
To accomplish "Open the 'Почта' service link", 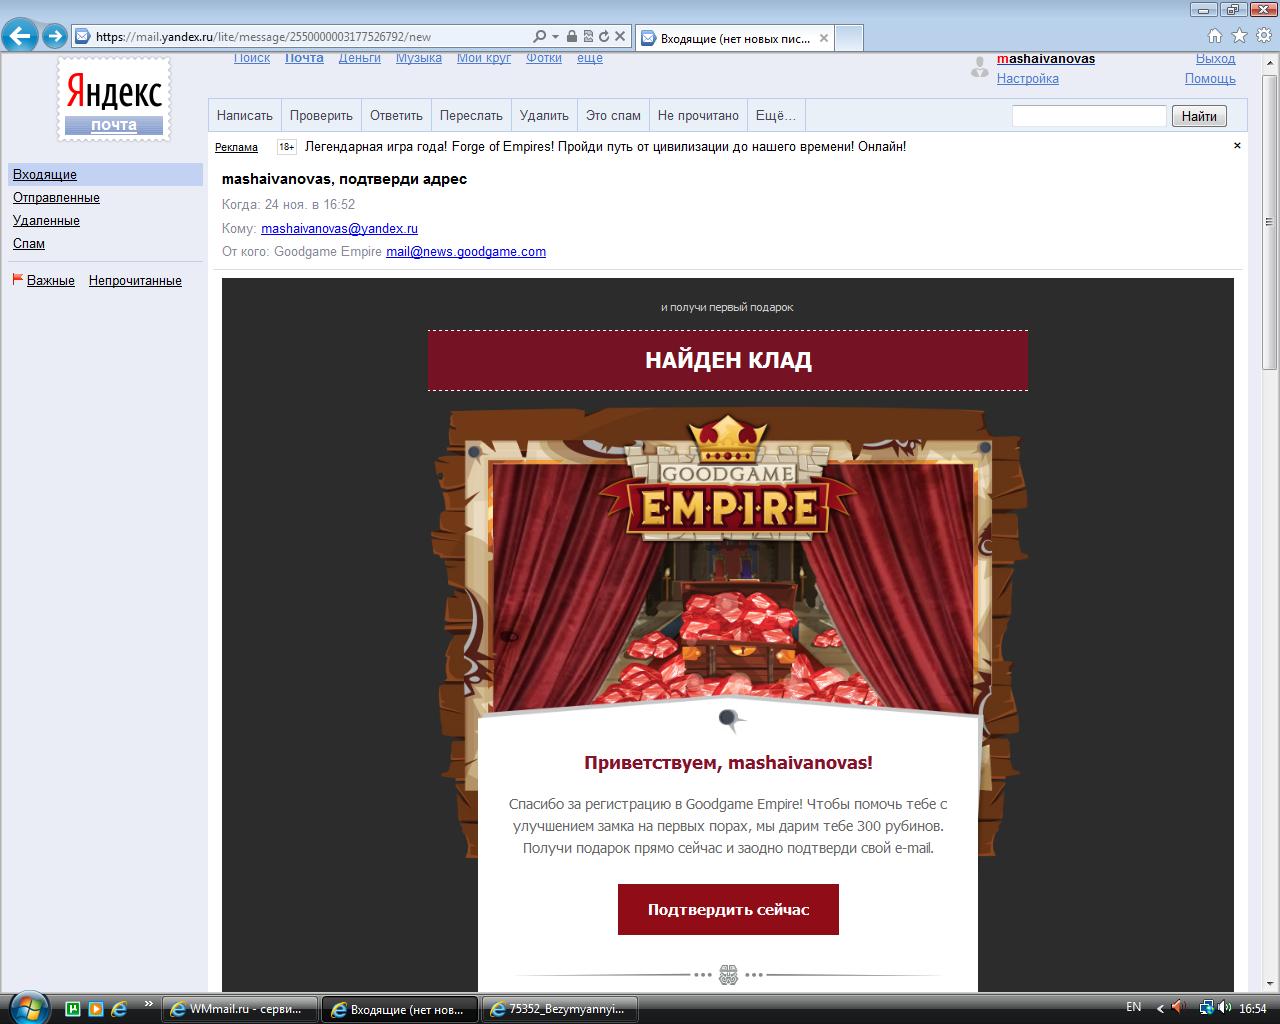I will coord(304,58).
